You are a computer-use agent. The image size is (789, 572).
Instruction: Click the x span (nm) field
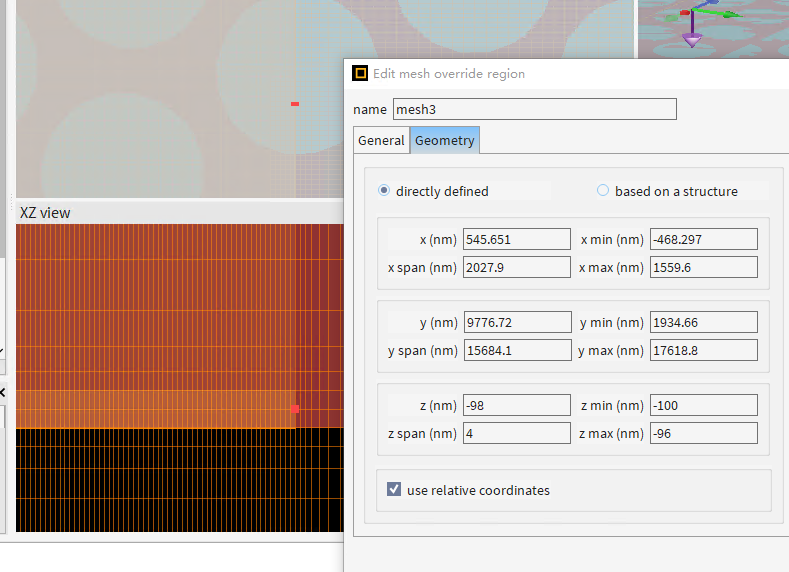(517, 267)
